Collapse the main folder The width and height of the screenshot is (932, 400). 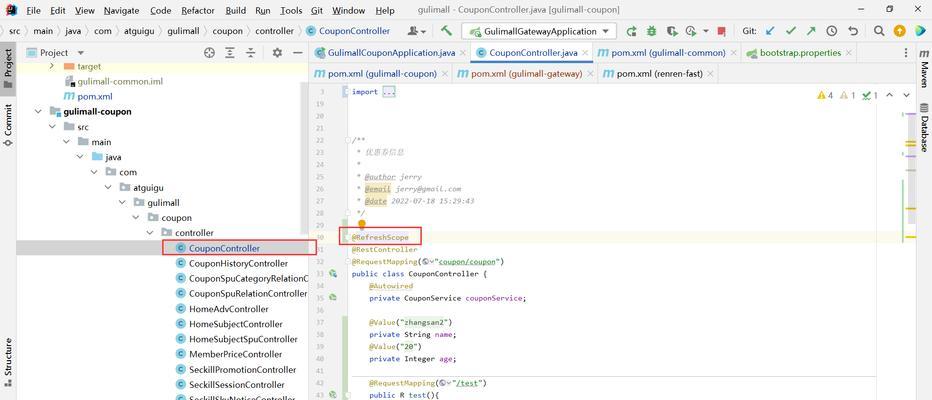pos(66,141)
